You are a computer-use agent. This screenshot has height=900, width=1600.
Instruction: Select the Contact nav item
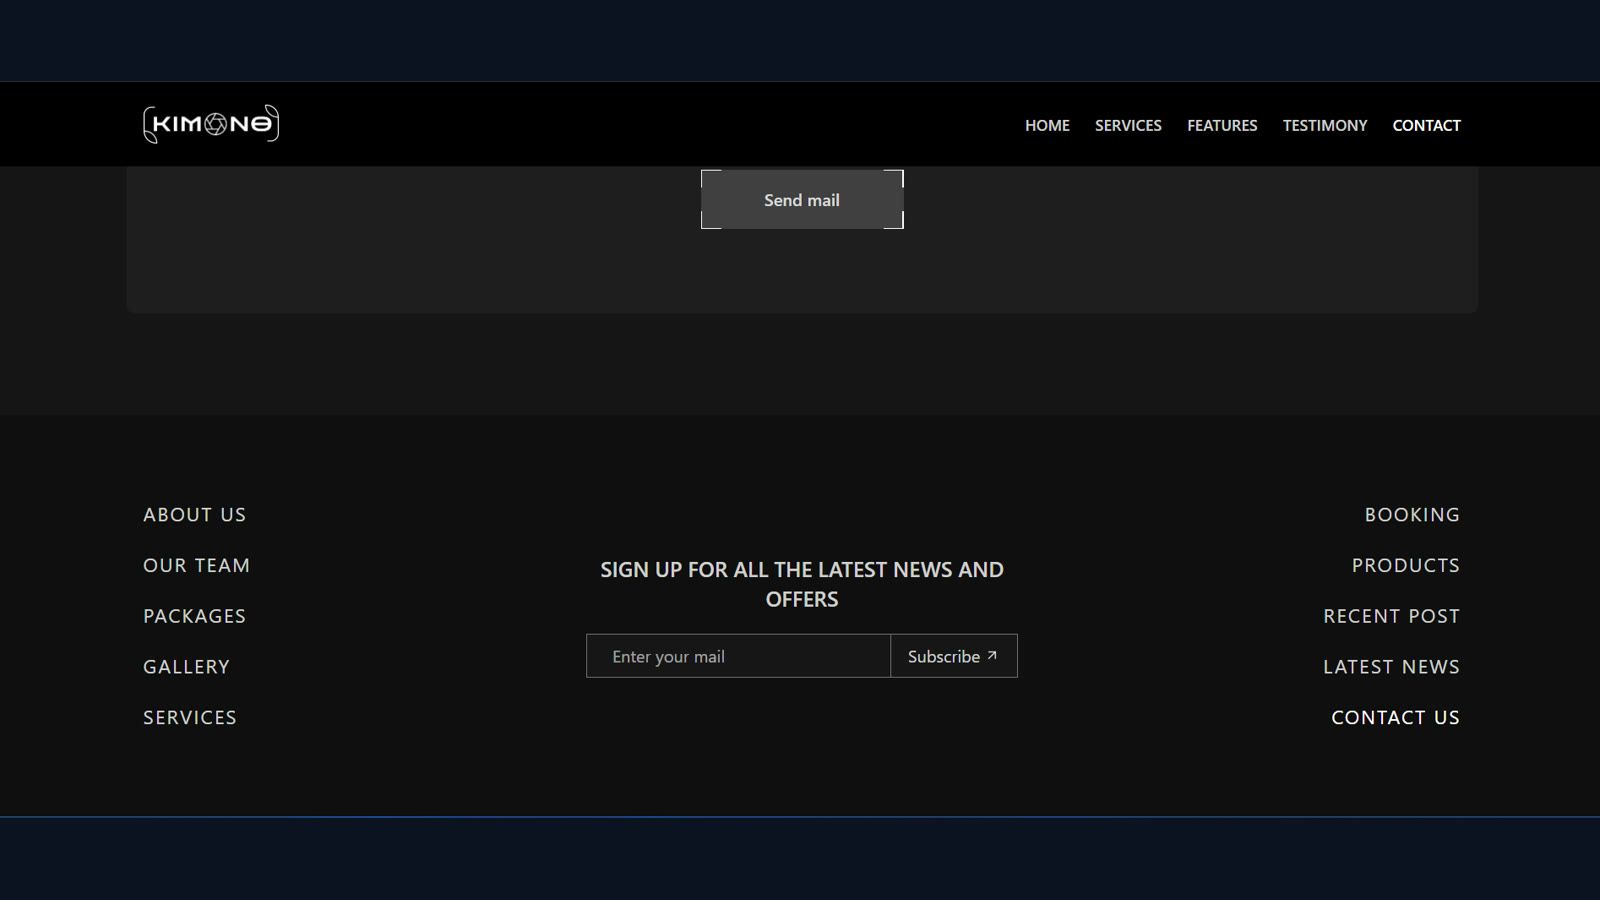[x=1426, y=125]
